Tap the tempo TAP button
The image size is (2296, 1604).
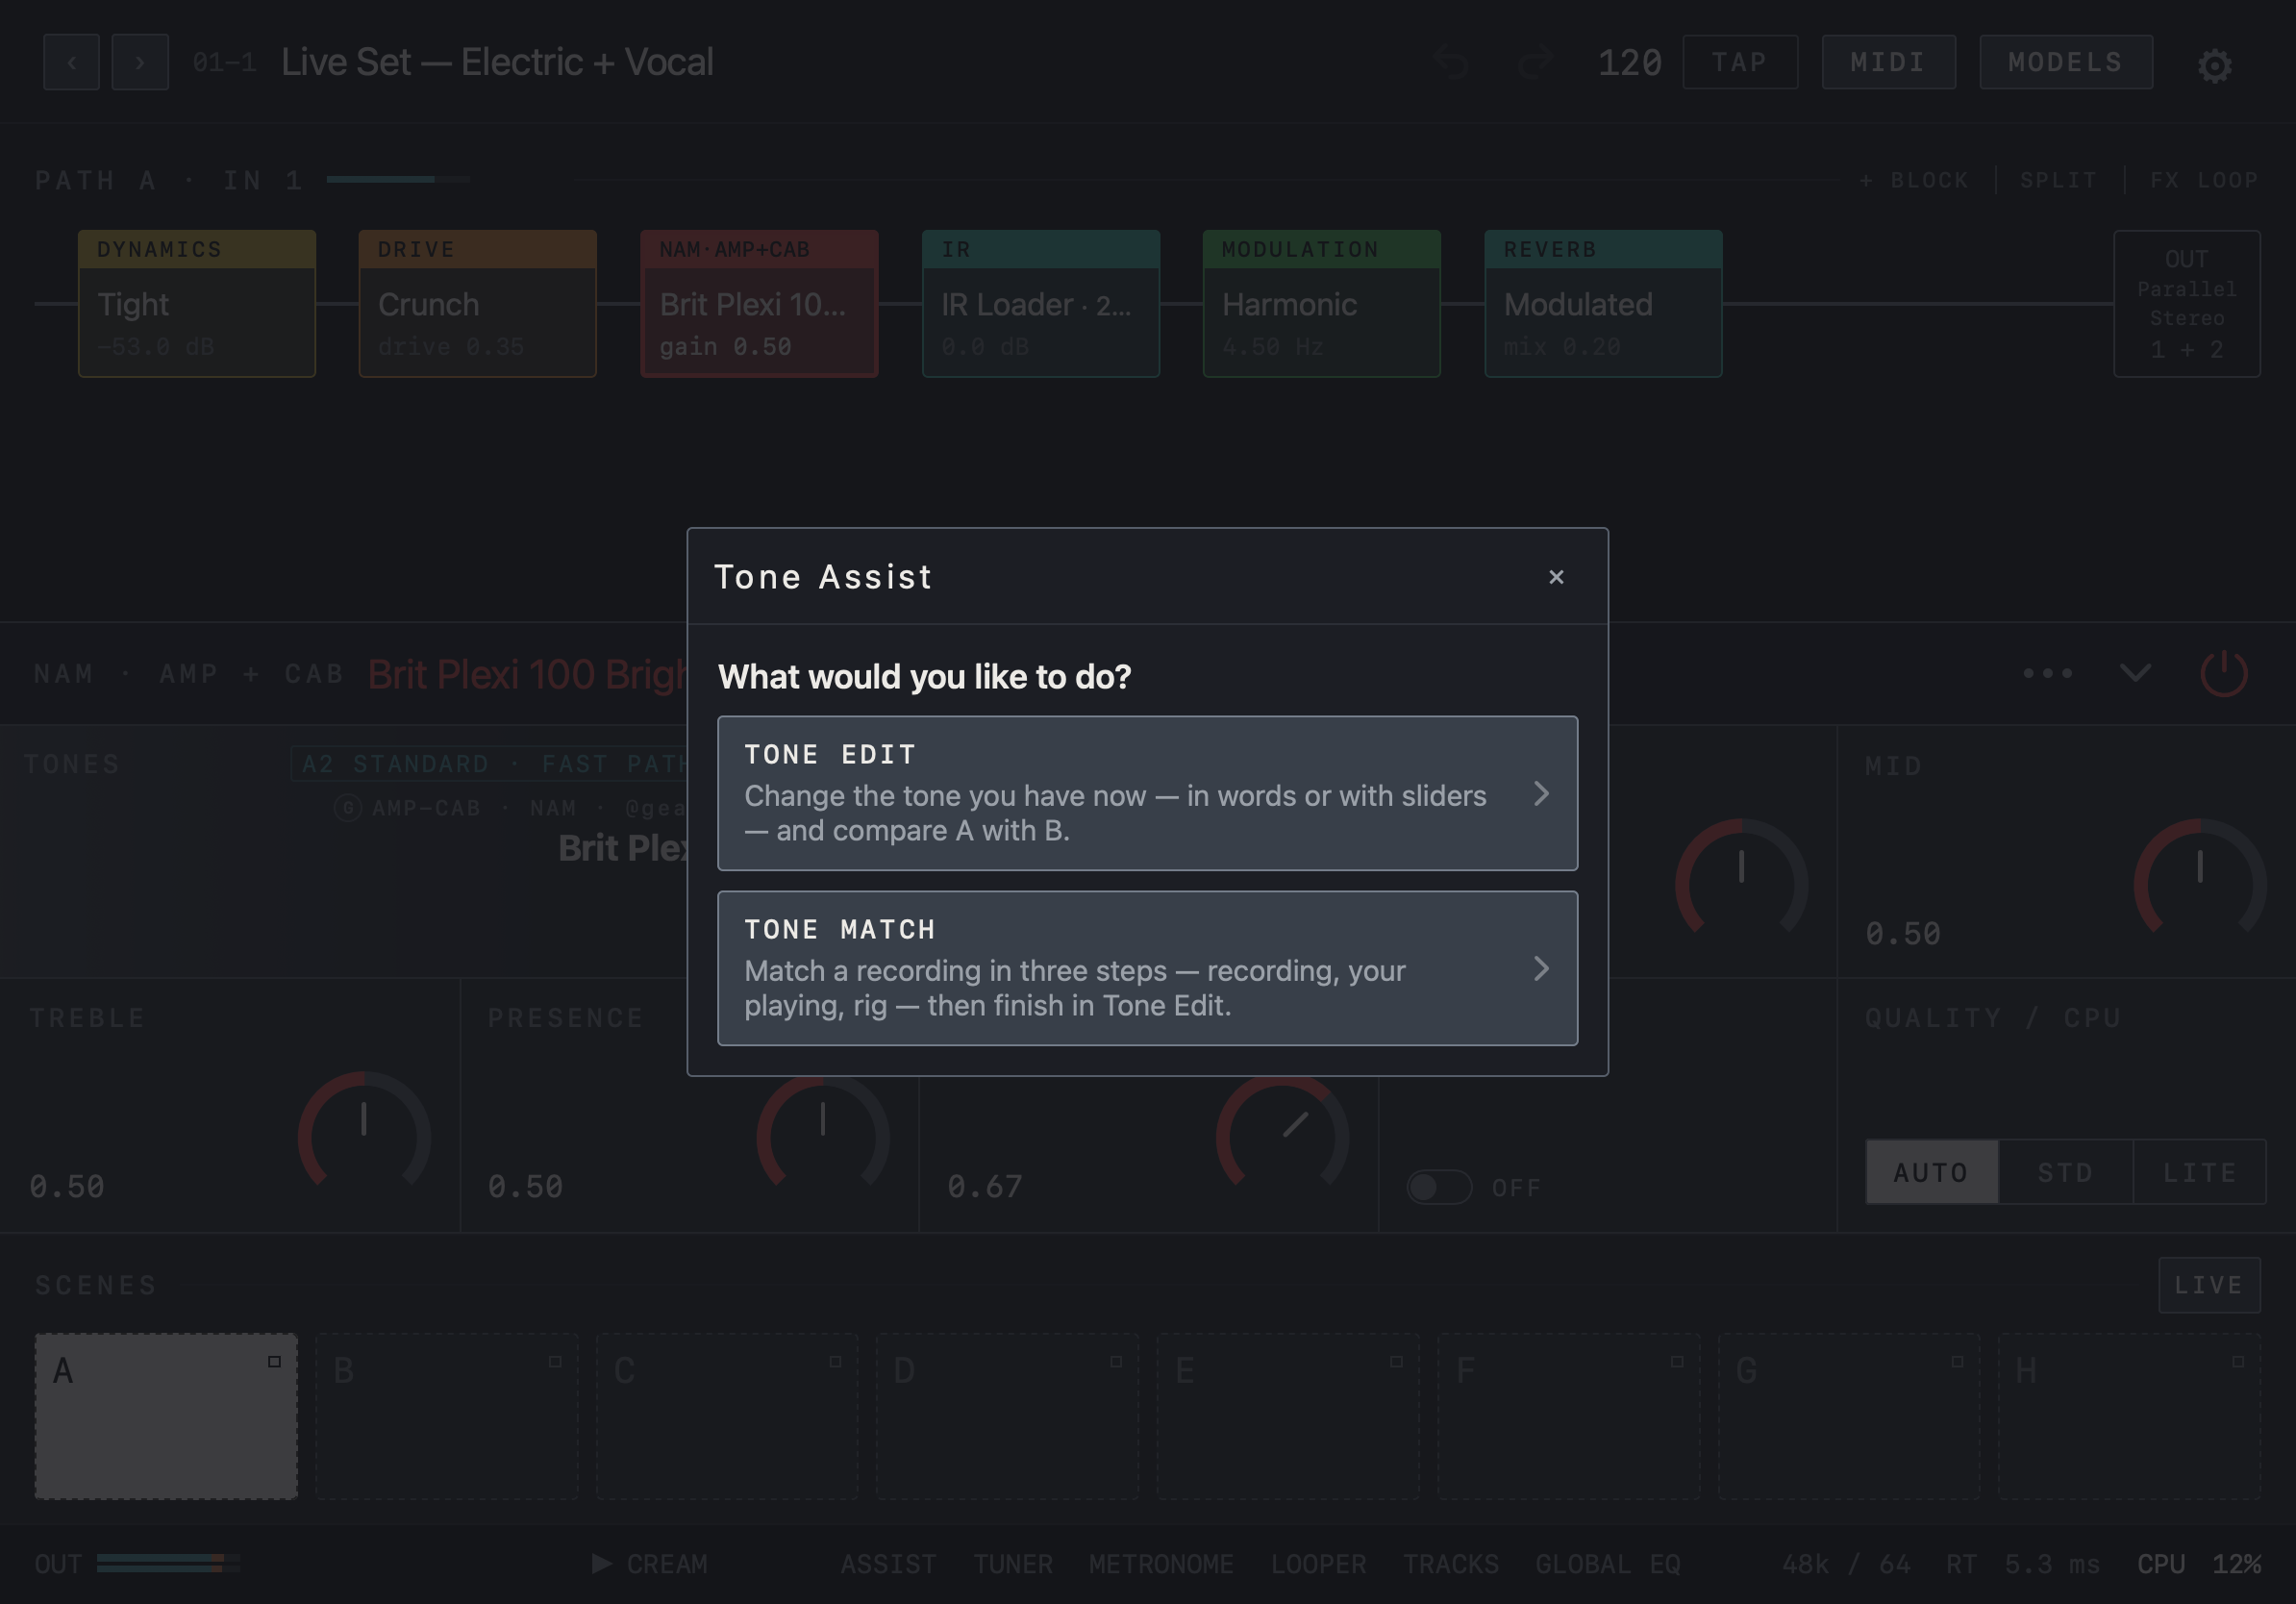pyautogui.click(x=1740, y=62)
